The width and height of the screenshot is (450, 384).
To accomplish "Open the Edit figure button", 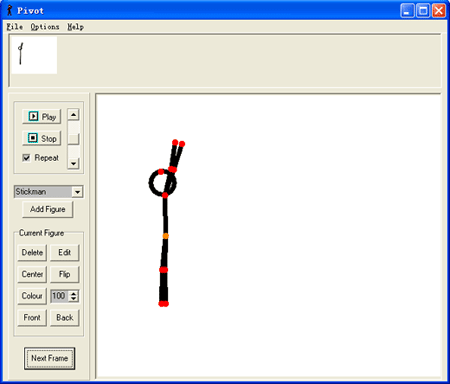I will pos(65,252).
